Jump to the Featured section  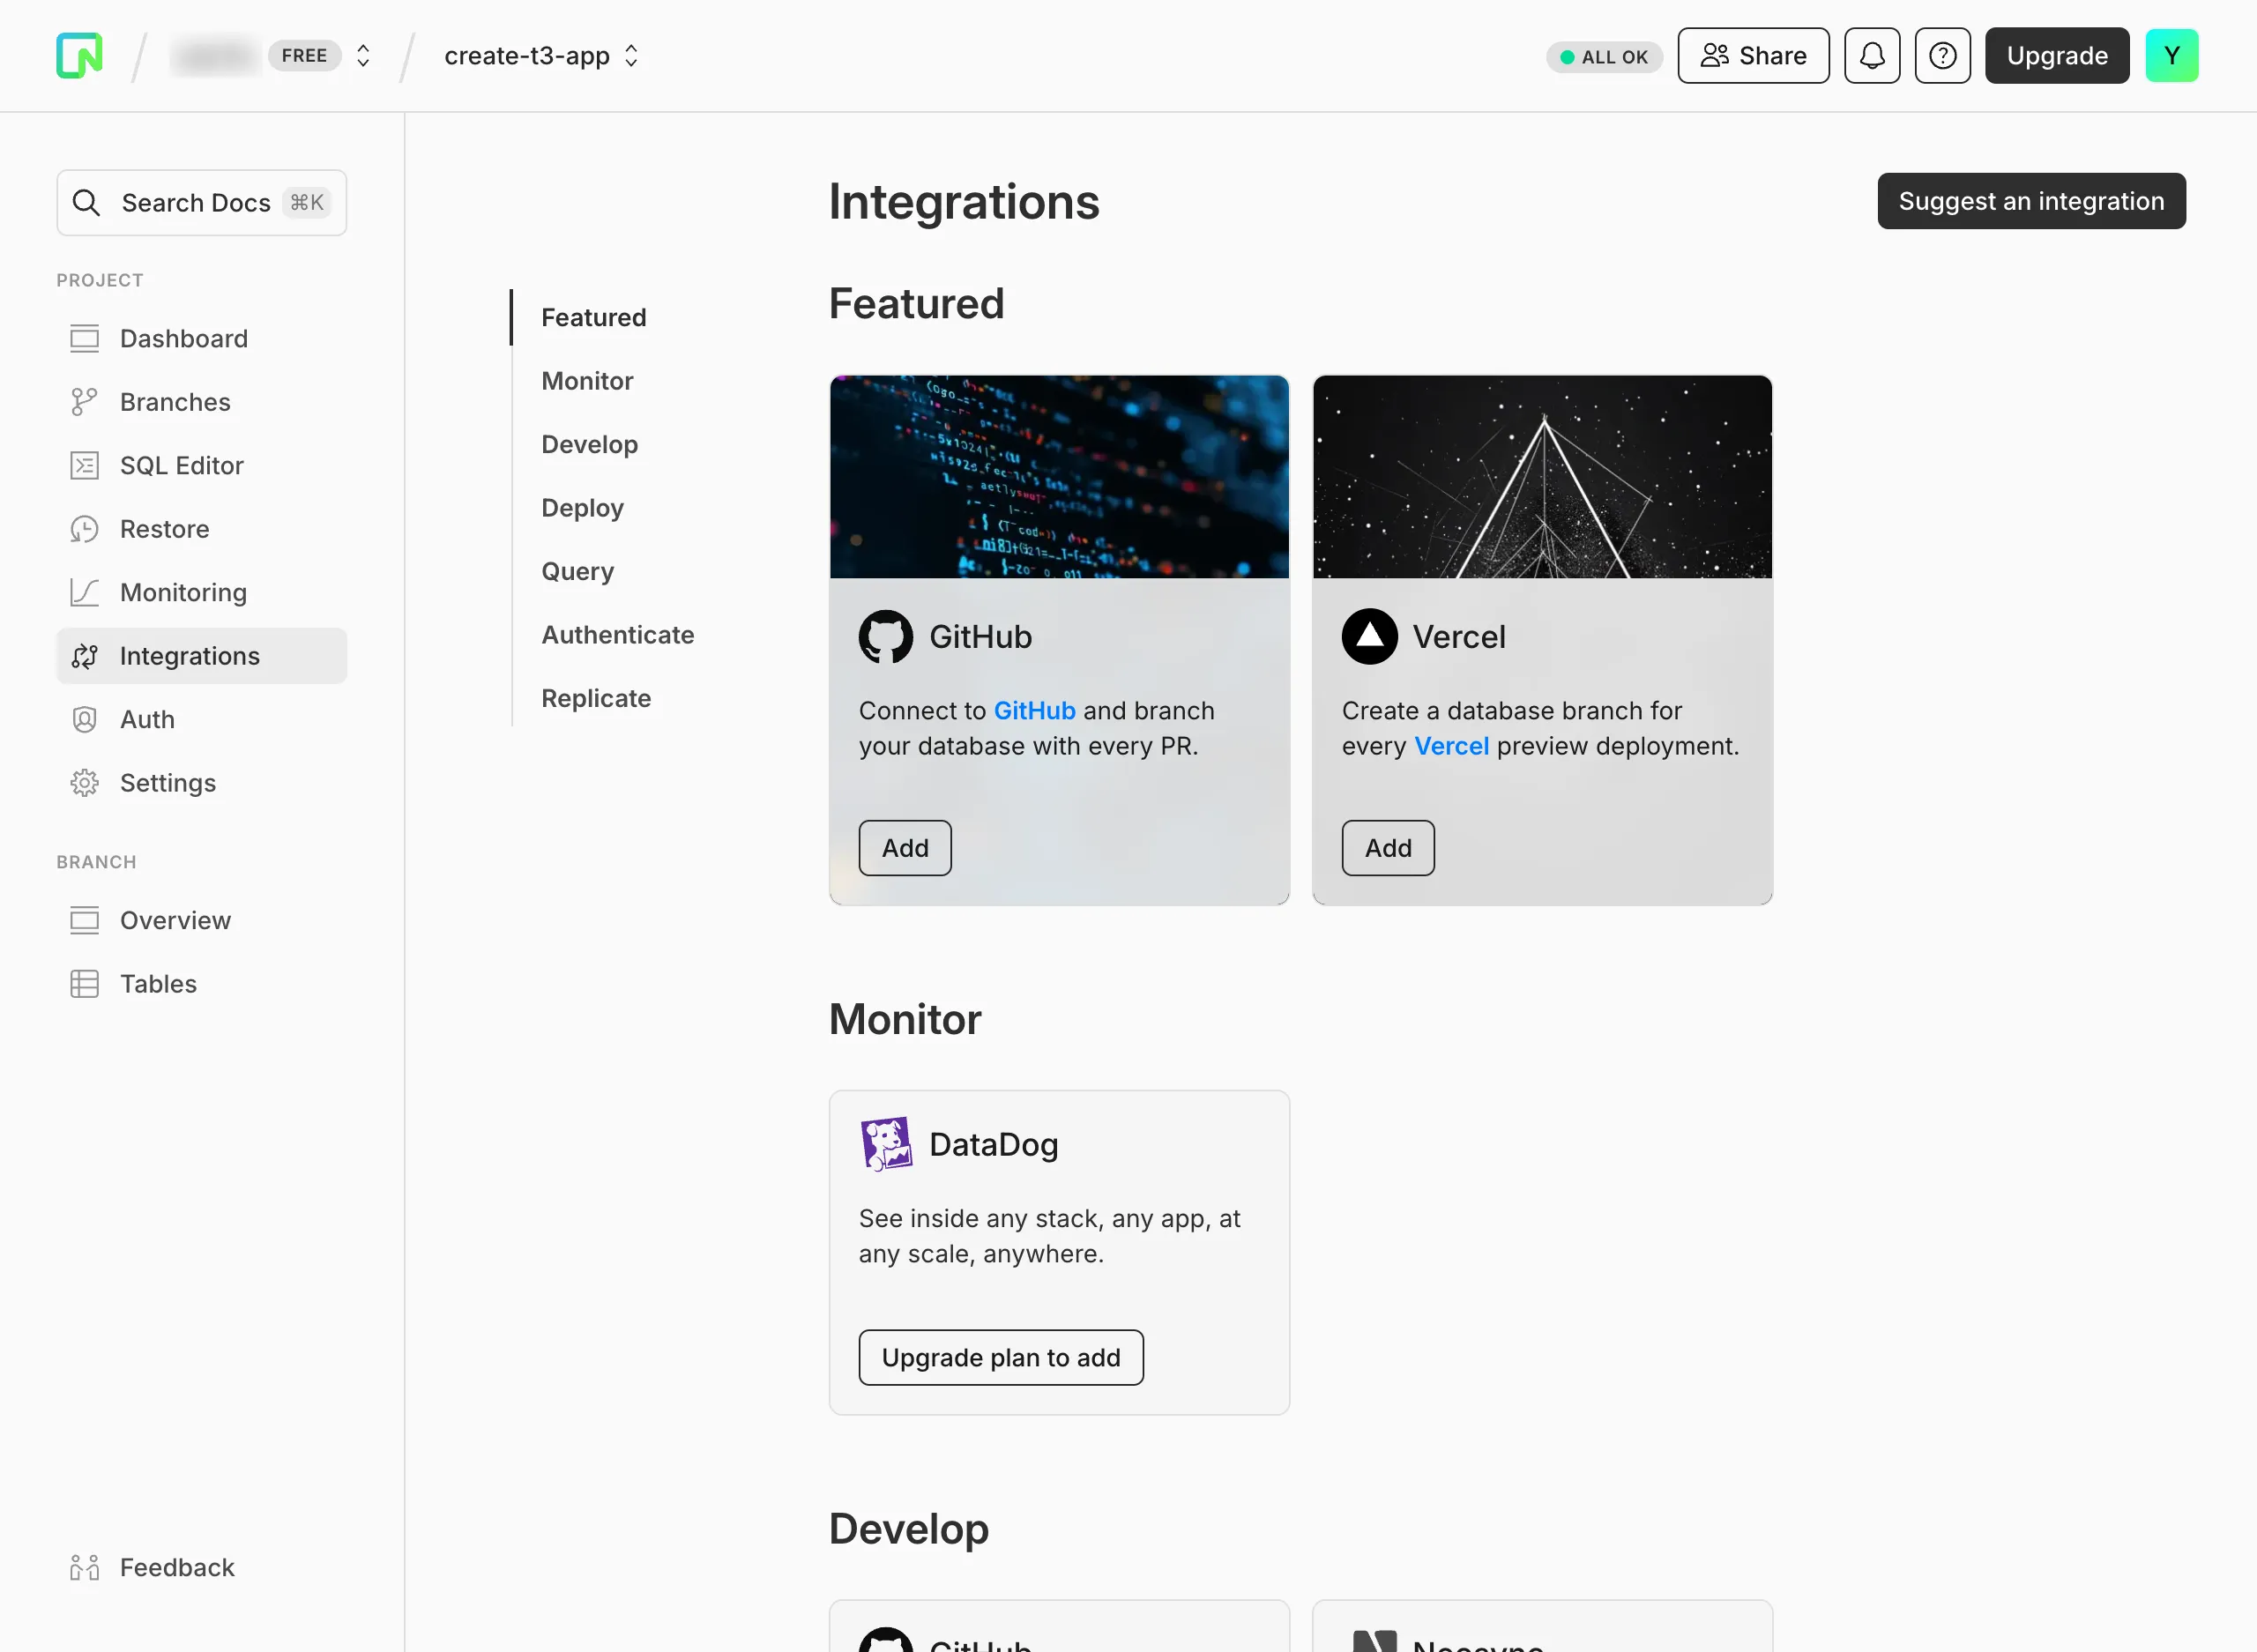pos(594,318)
